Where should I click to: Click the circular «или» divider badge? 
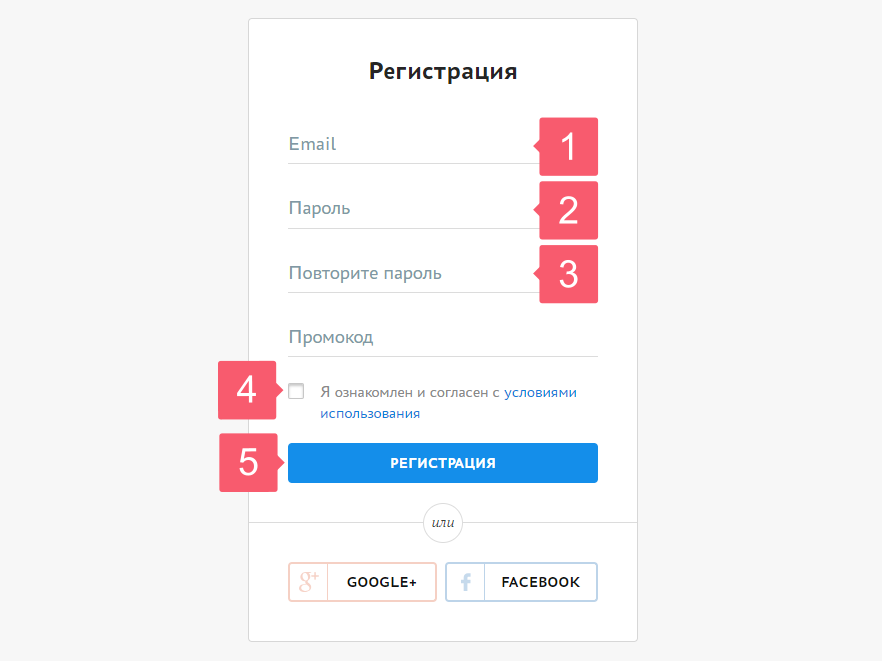(443, 523)
